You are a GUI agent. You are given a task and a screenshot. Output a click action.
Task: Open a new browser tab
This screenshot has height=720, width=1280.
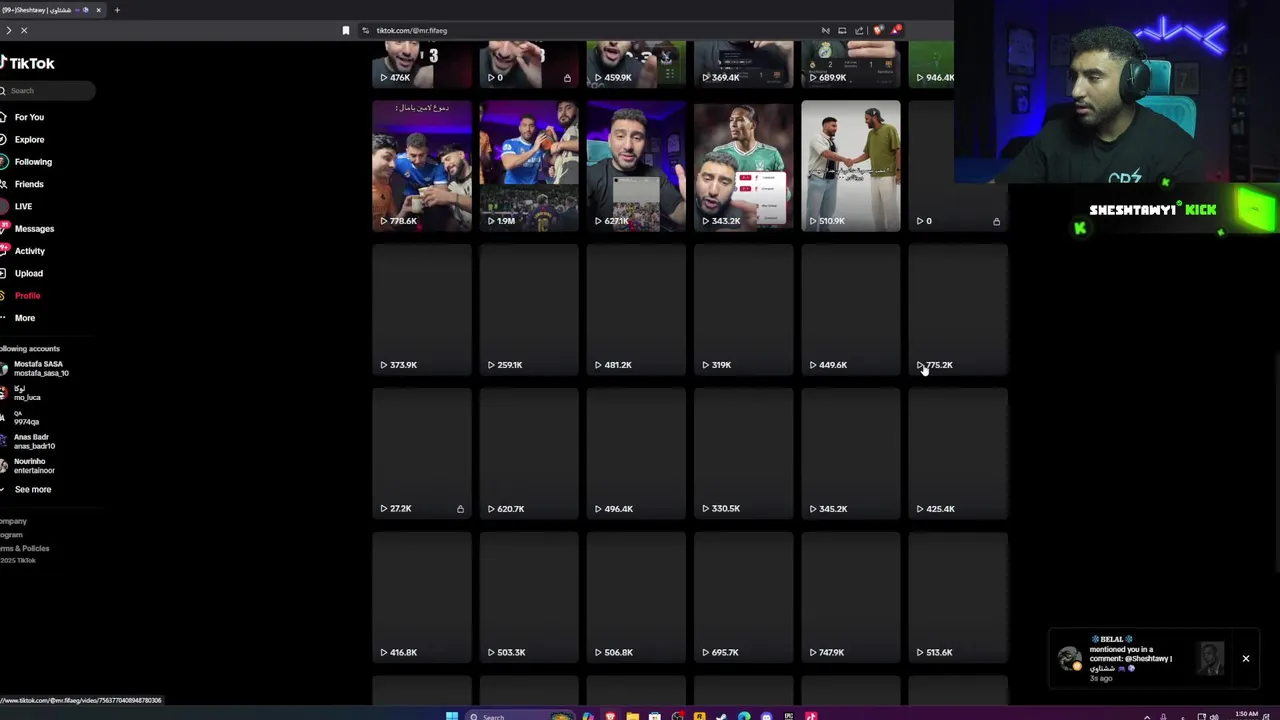point(117,10)
